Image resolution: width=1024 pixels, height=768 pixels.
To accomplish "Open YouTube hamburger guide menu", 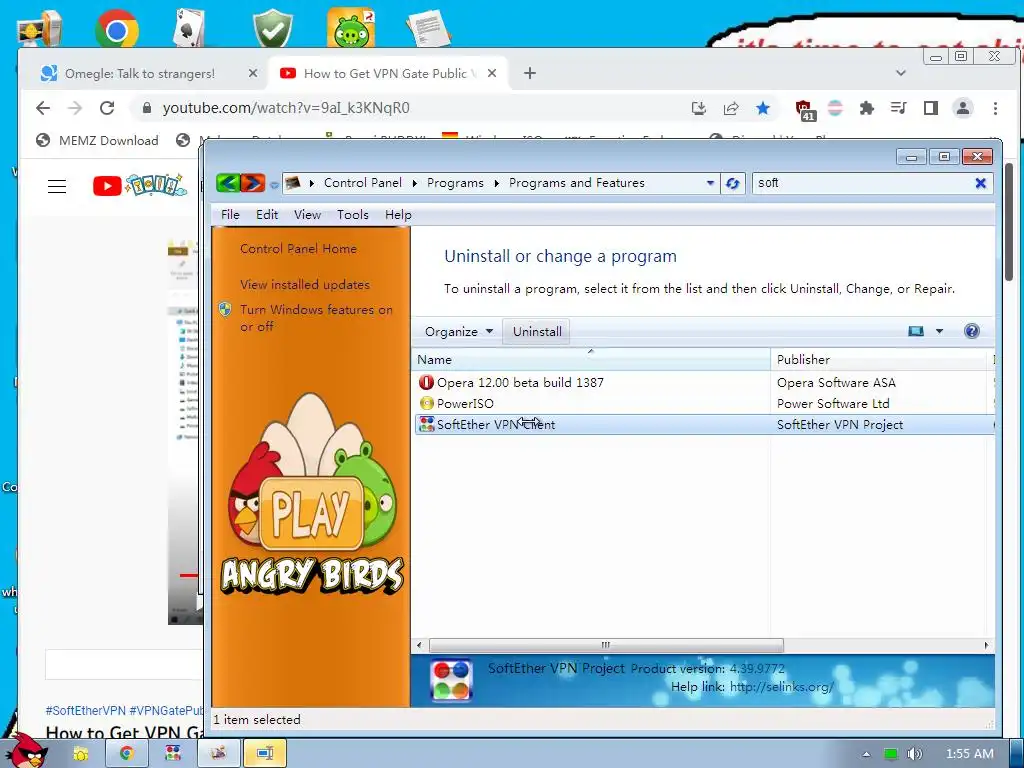I will (x=57, y=187).
